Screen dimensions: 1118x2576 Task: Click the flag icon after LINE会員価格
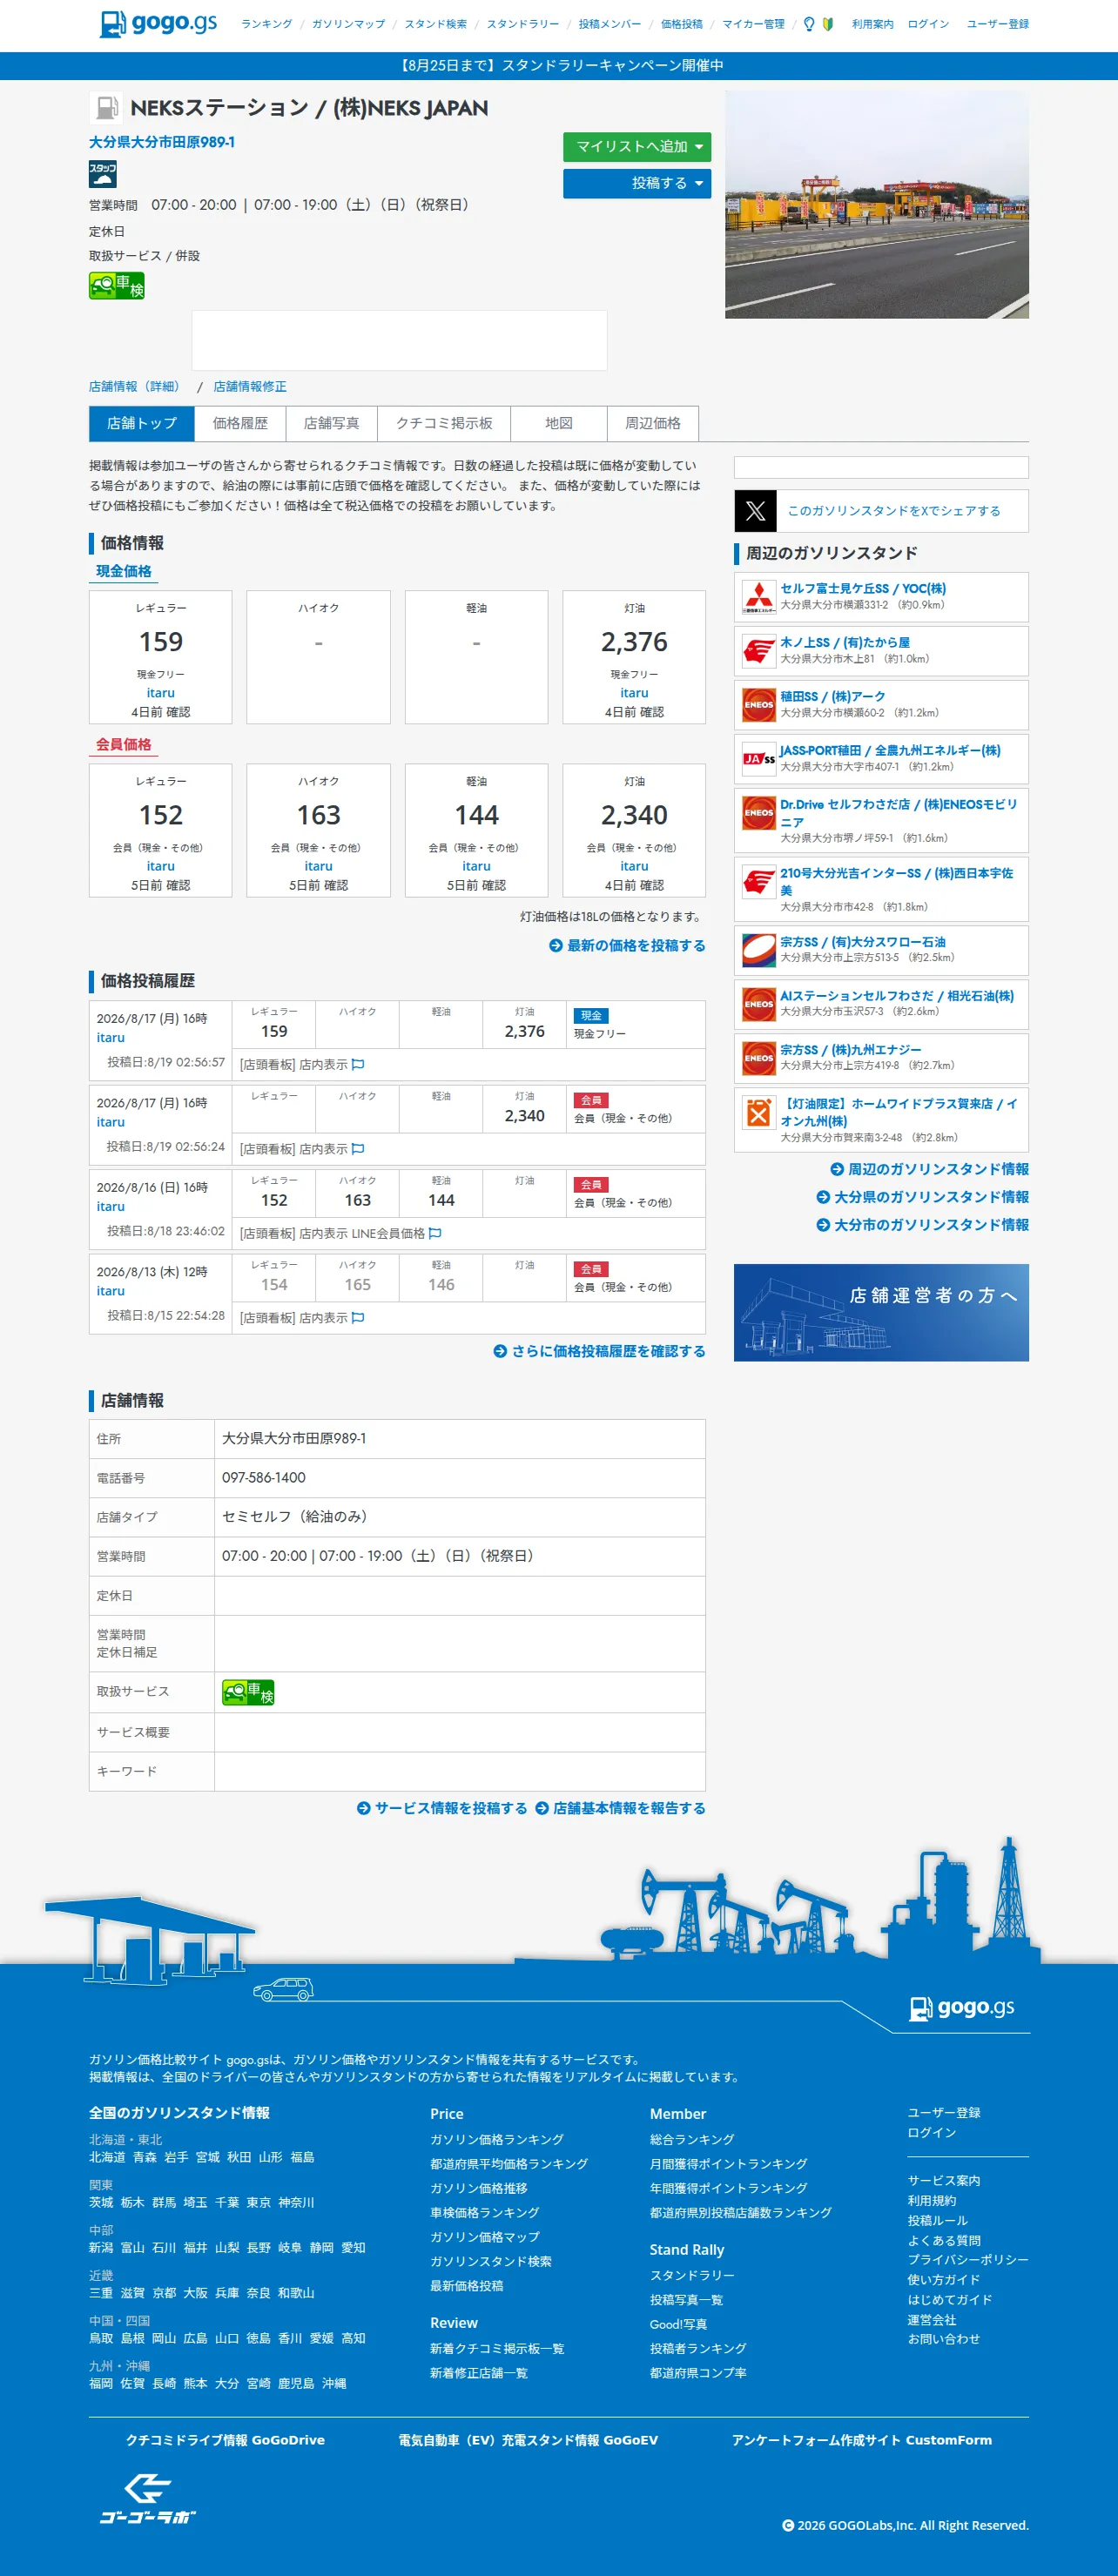coord(435,1234)
